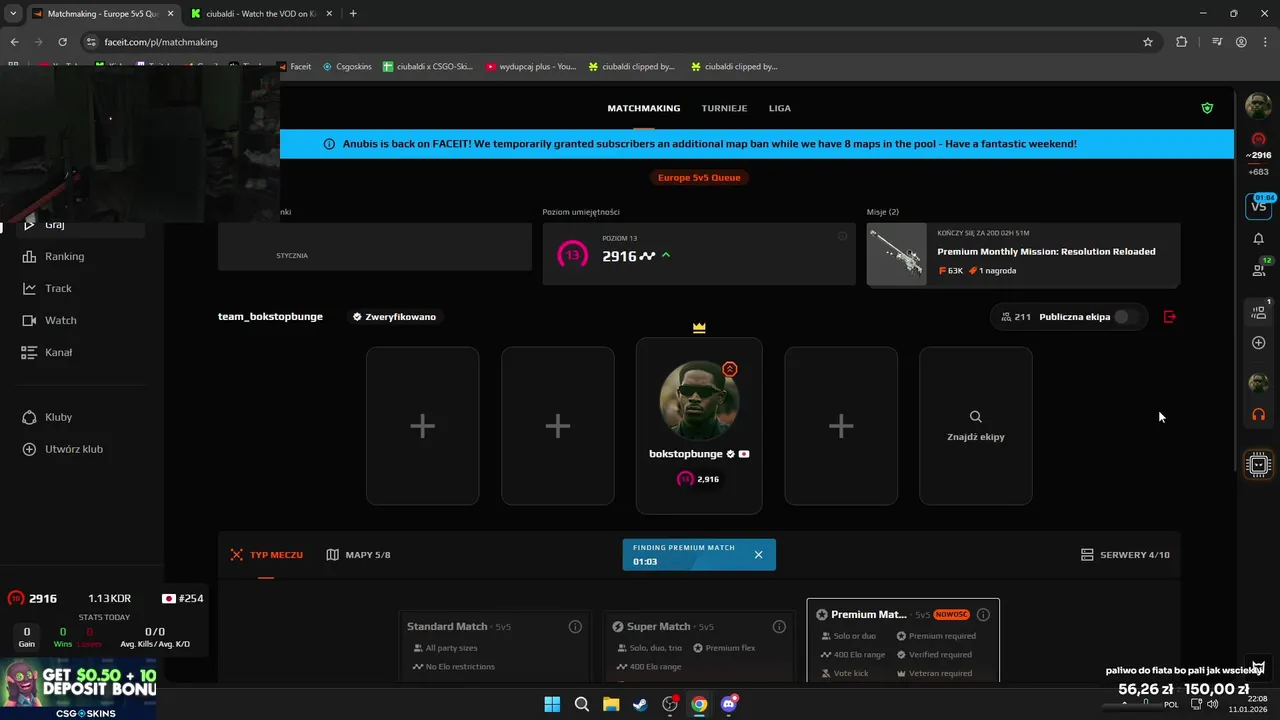The width and height of the screenshot is (1280, 720).
Task: Open Kluby in the left sidebar
Action: coord(58,417)
